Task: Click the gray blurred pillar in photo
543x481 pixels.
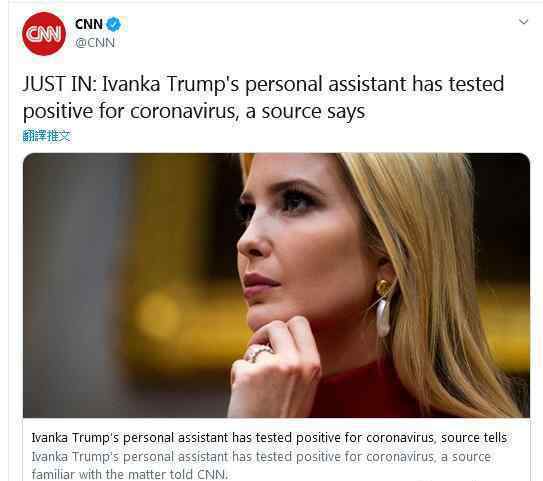Action: click(x=78, y=284)
